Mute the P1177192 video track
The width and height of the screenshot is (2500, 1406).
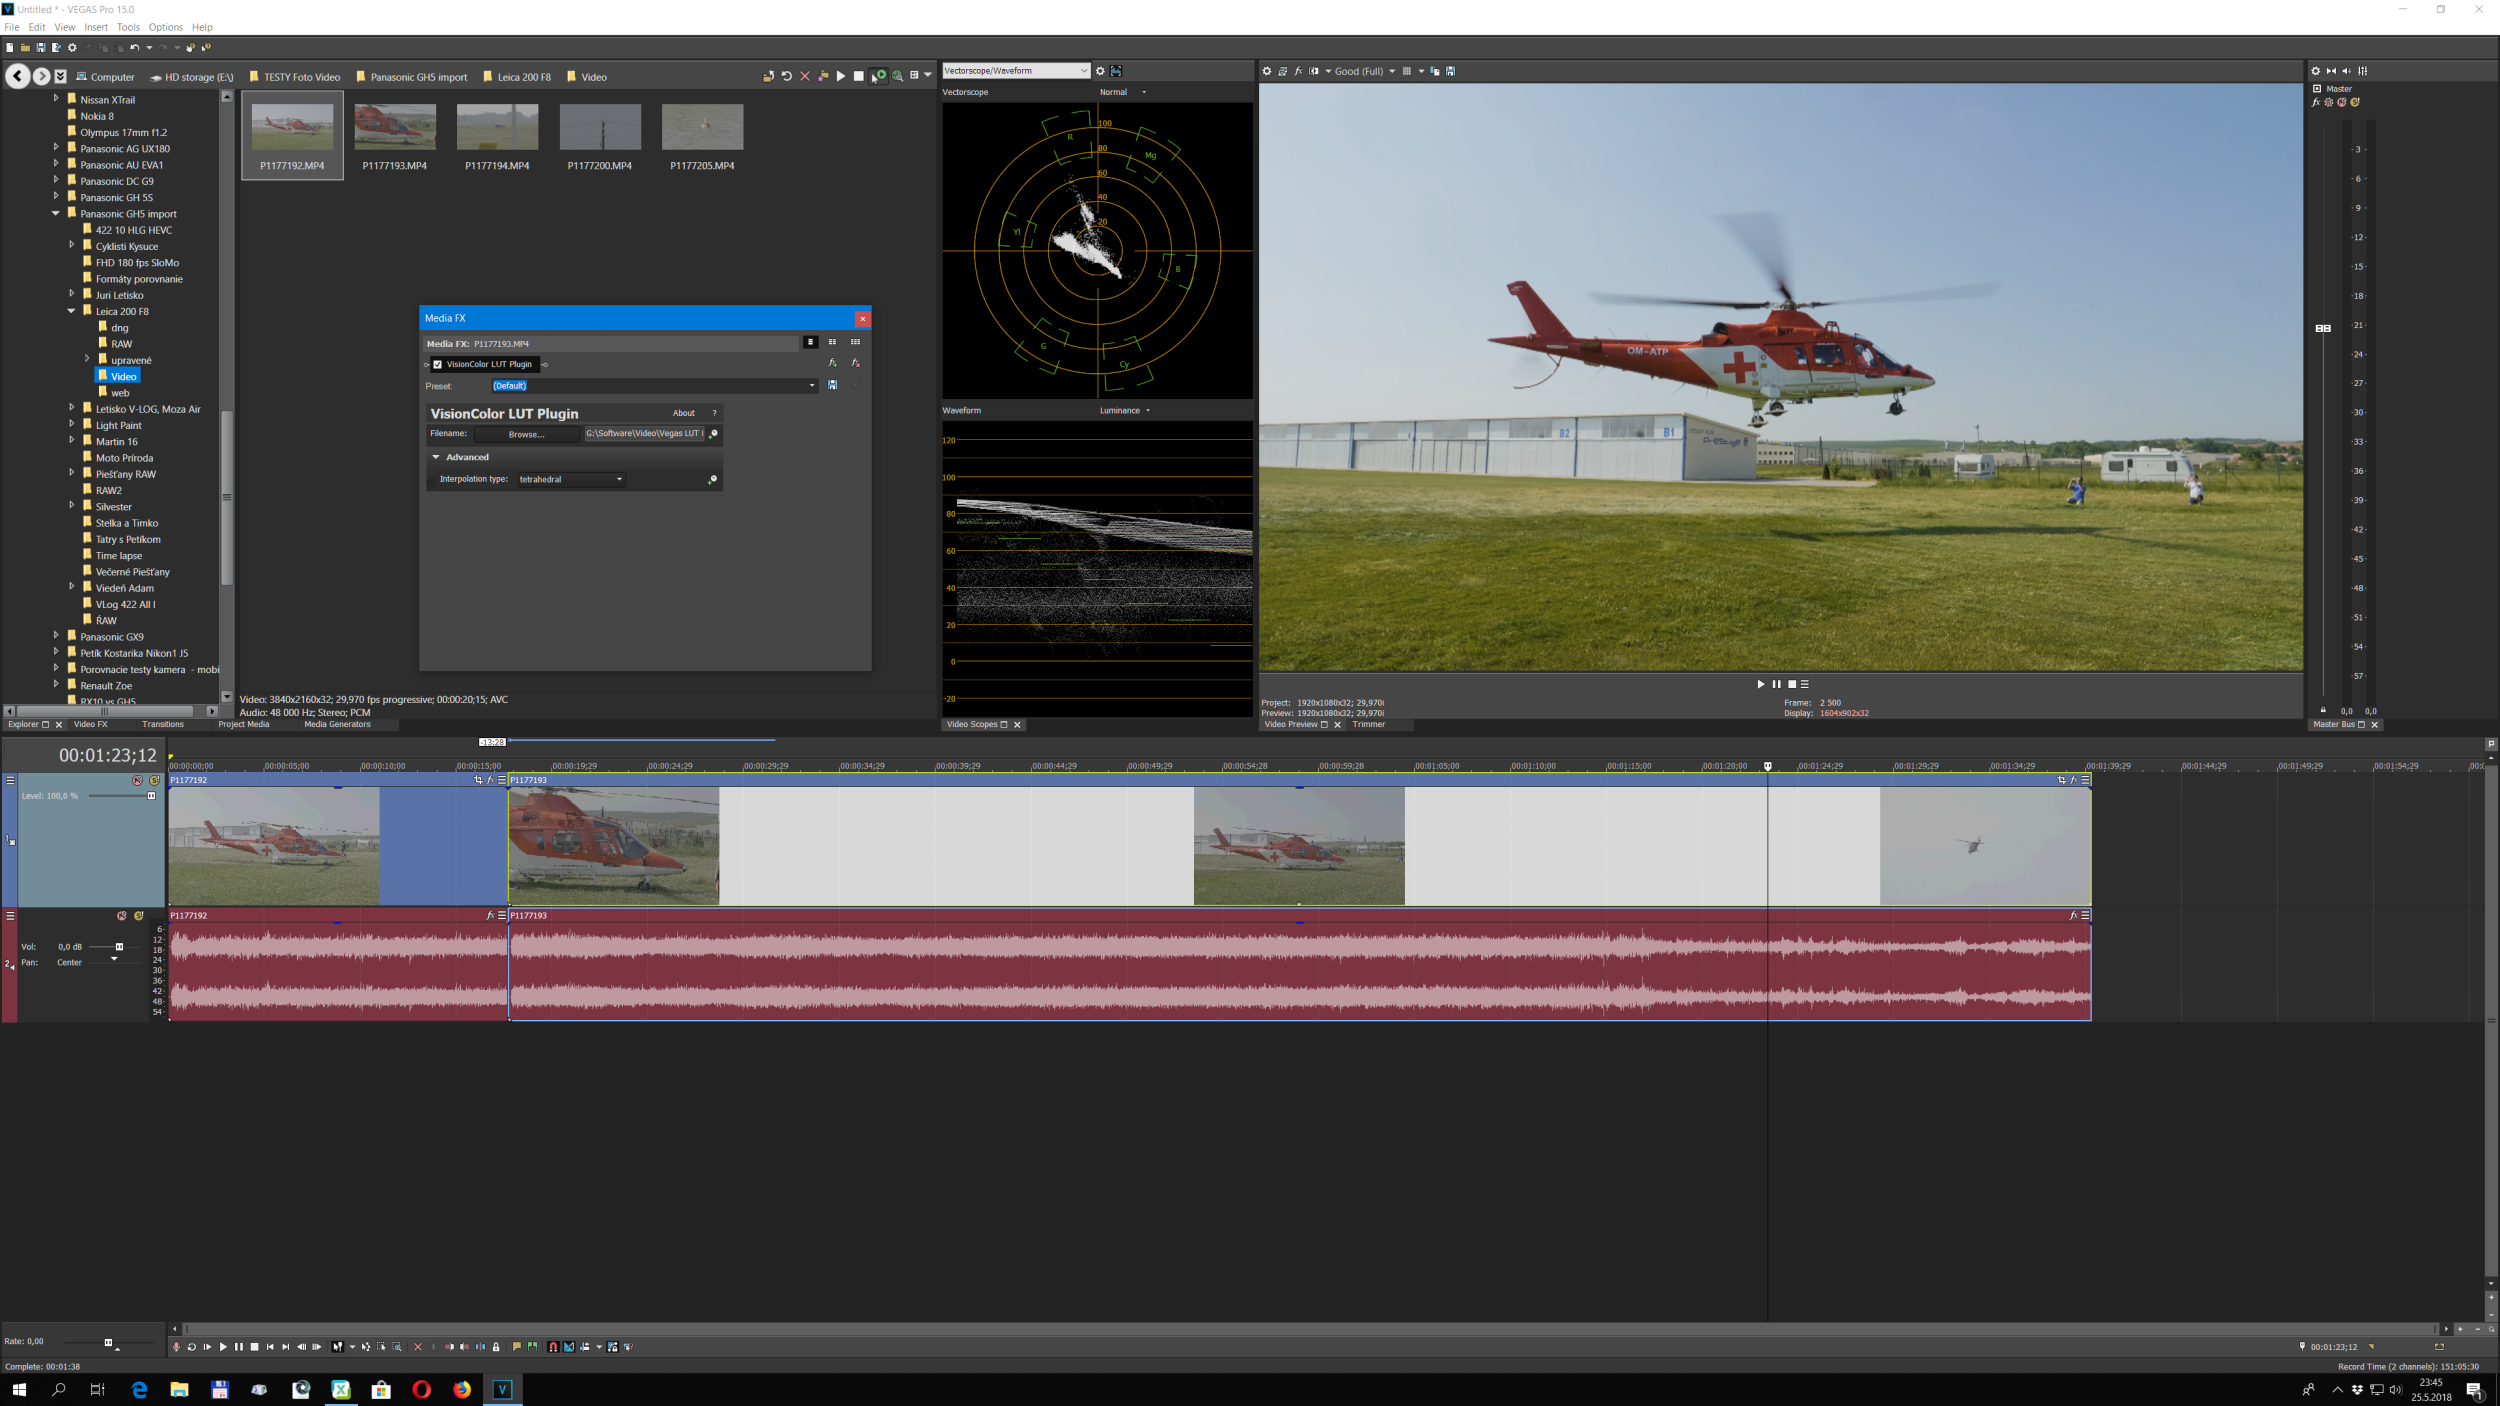tap(138, 780)
